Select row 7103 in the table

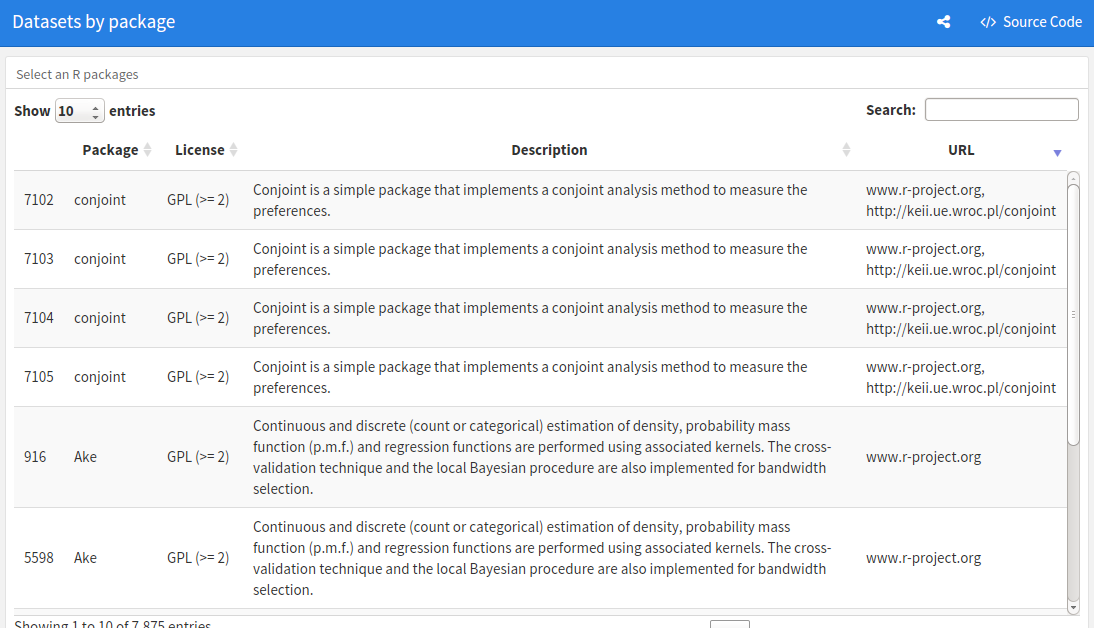pos(540,260)
